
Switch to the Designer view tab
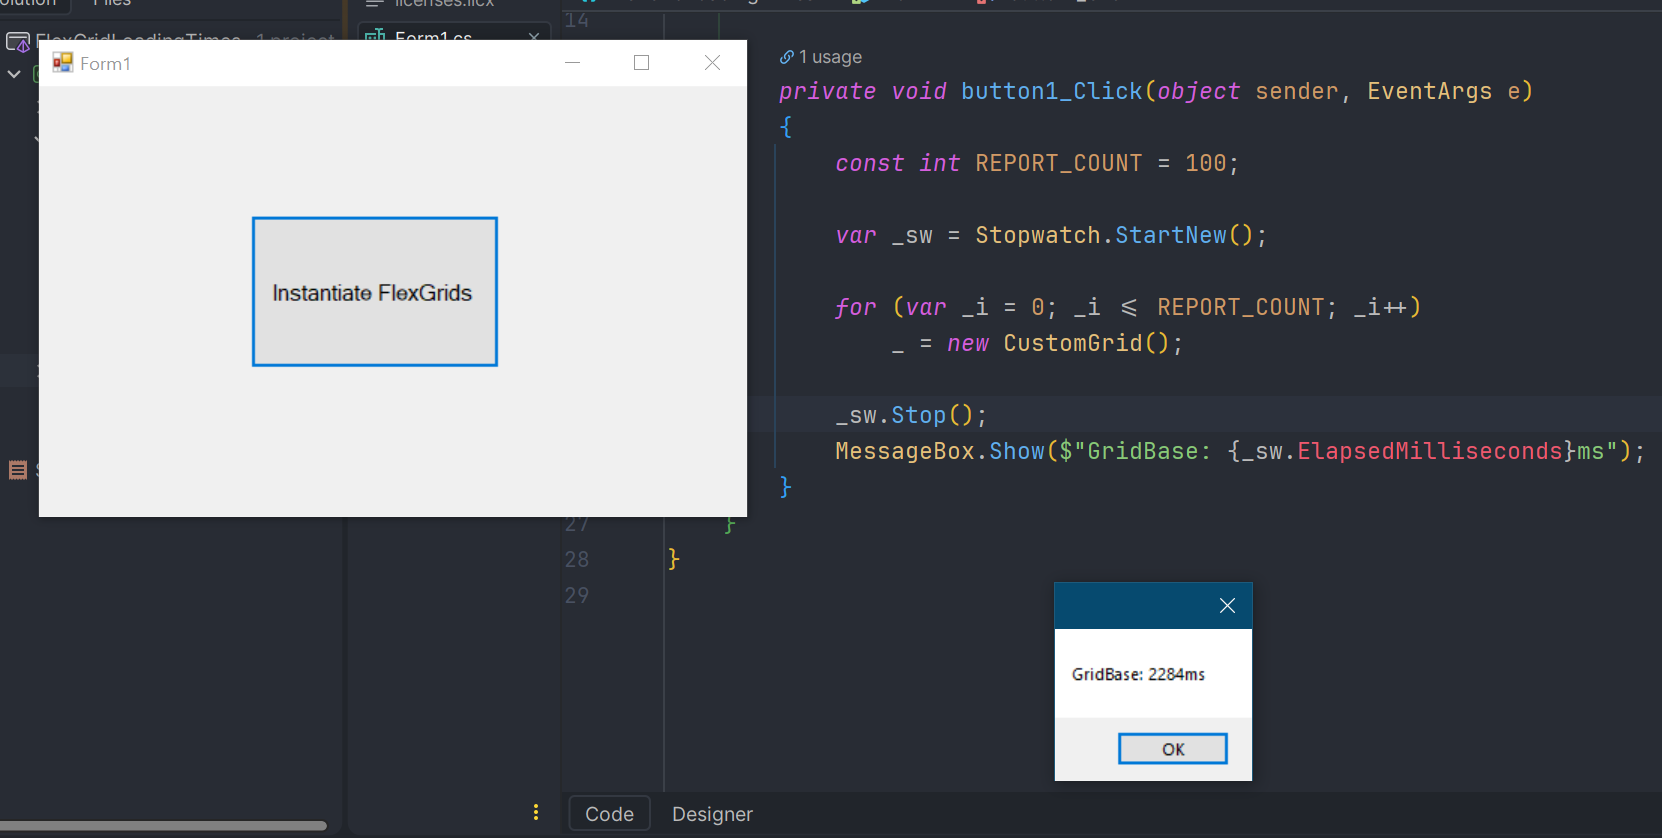[x=711, y=814]
